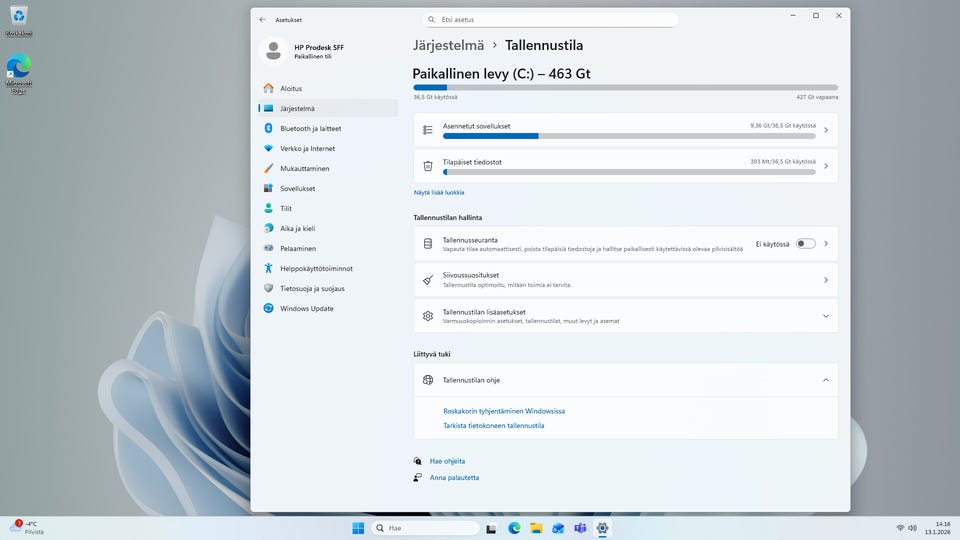Viewport: 960px width, 540px height.
Task: Go to Sovellukset in the sidebar
Action: pyautogui.click(x=297, y=188)
